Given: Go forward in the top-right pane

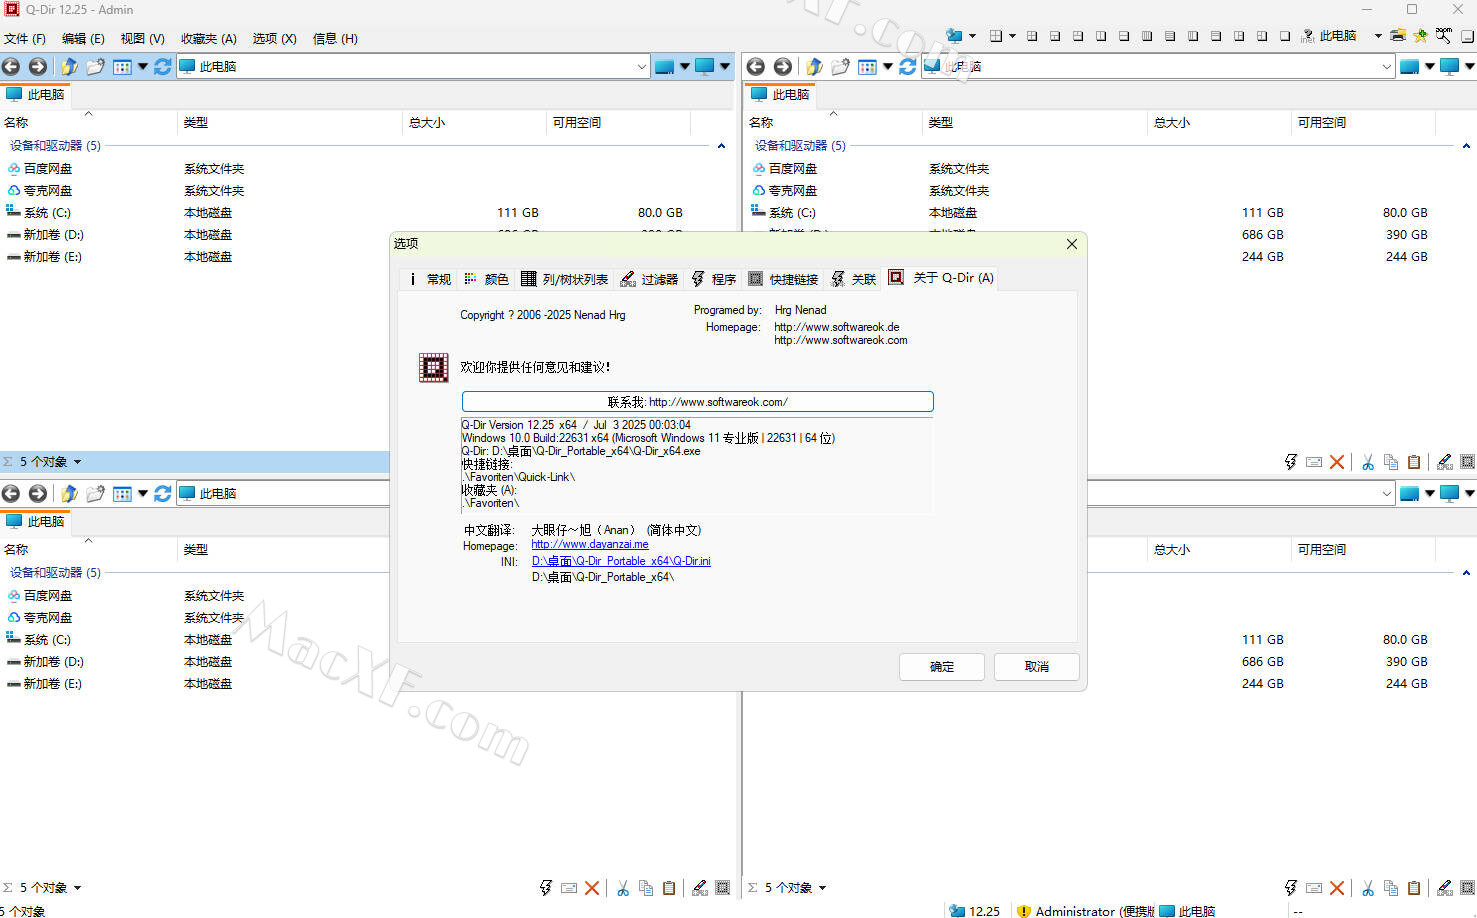Looking at the screenshot, I should coord(782,67).
